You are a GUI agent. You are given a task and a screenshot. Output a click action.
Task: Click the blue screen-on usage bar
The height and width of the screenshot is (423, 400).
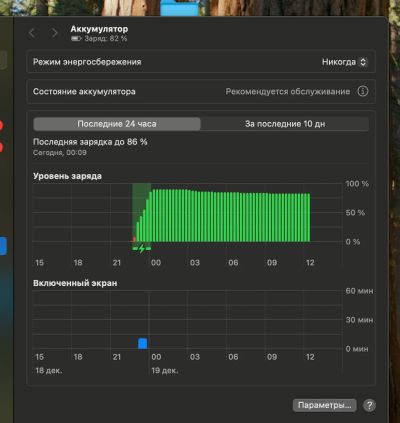click(143, 343)
